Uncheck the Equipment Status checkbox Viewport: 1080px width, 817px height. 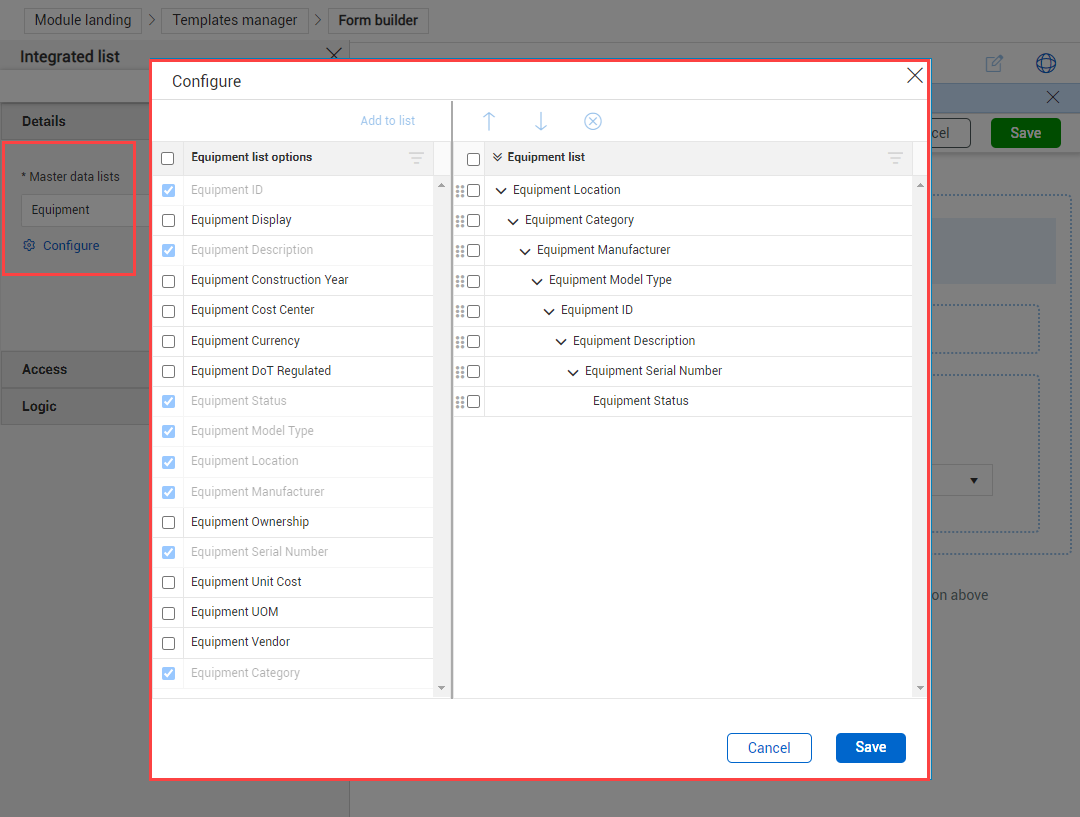pyautogui.click(x=168, y=401)
